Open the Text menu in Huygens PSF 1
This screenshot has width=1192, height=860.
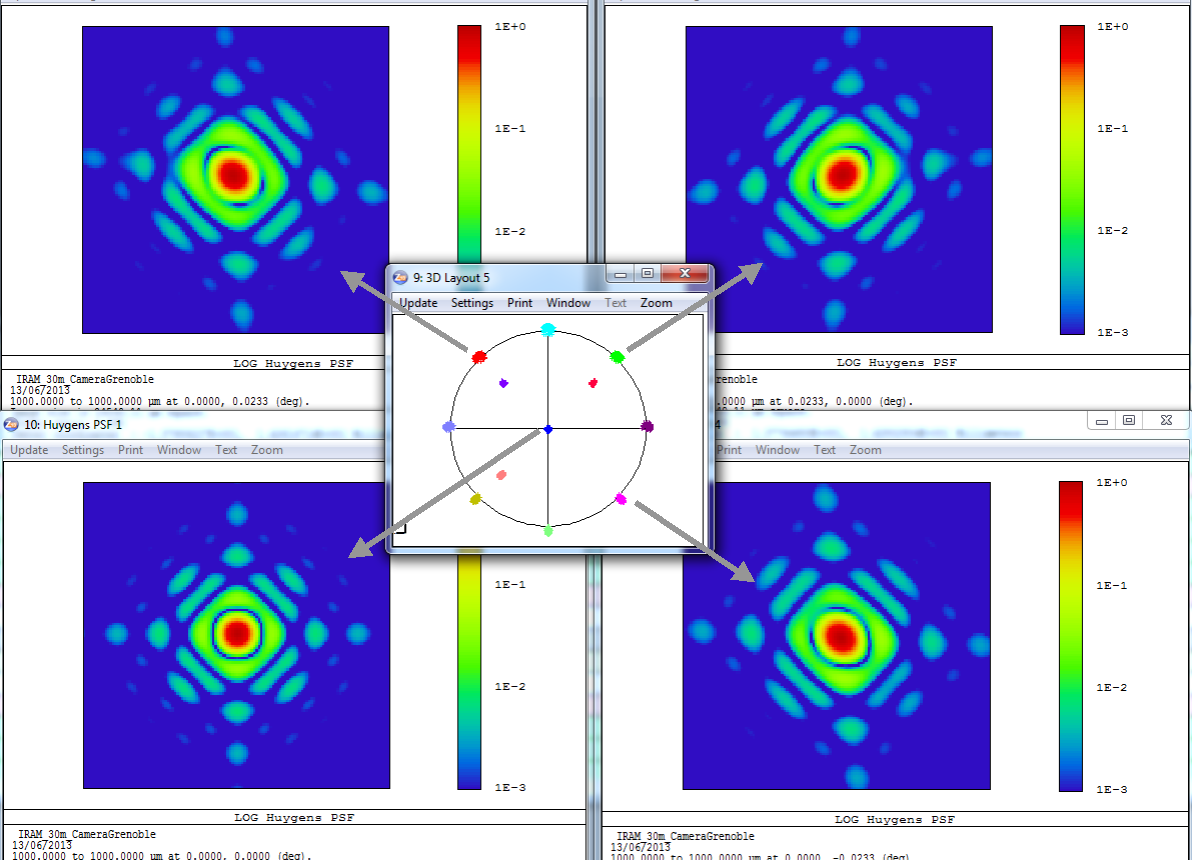coord(227,450)
